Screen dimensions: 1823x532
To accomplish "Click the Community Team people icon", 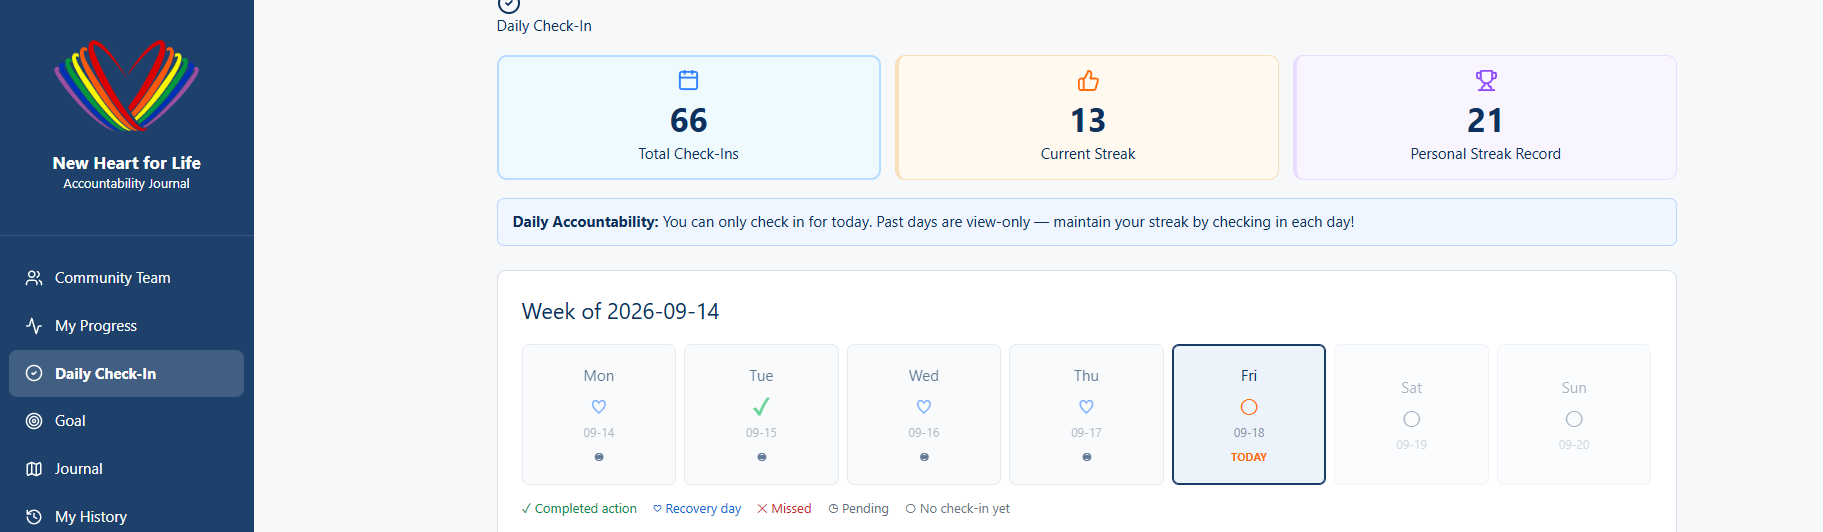I will pyautogui.click(x=34, y=278).
